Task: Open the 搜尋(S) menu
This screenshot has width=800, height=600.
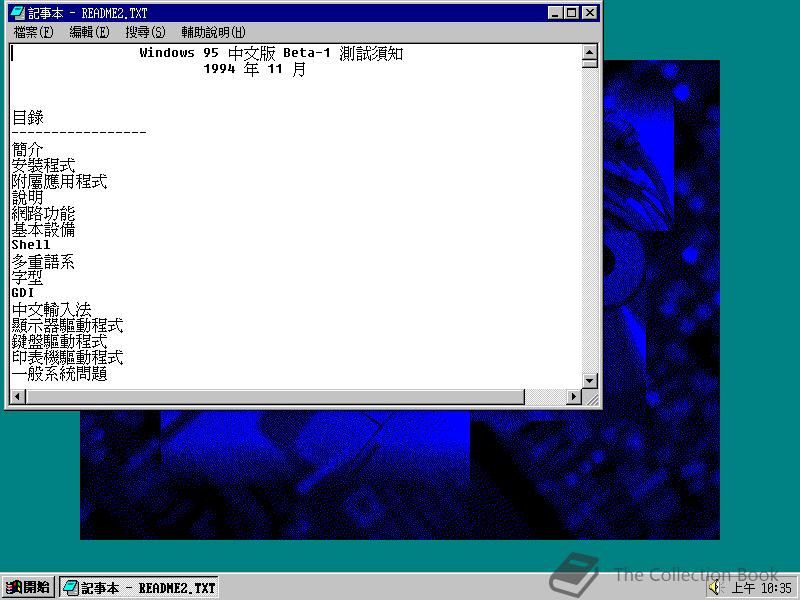Action: coord(145,32)
